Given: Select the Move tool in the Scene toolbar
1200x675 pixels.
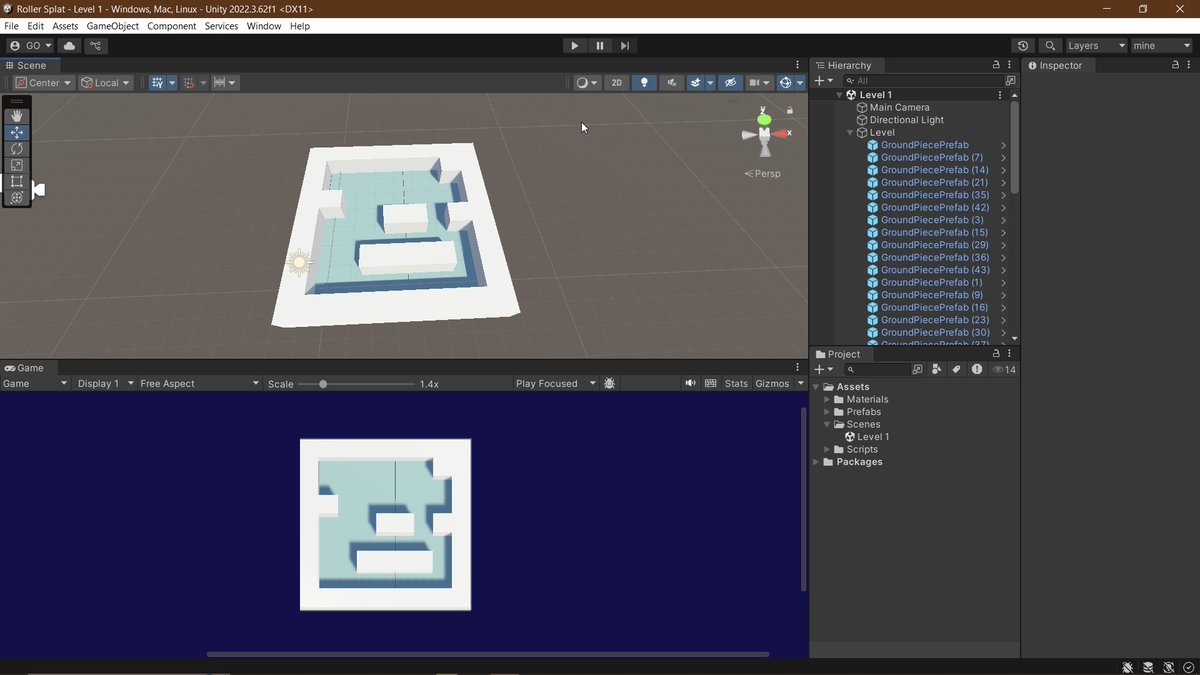Looking at the screenshot, I should click(17, 132).
